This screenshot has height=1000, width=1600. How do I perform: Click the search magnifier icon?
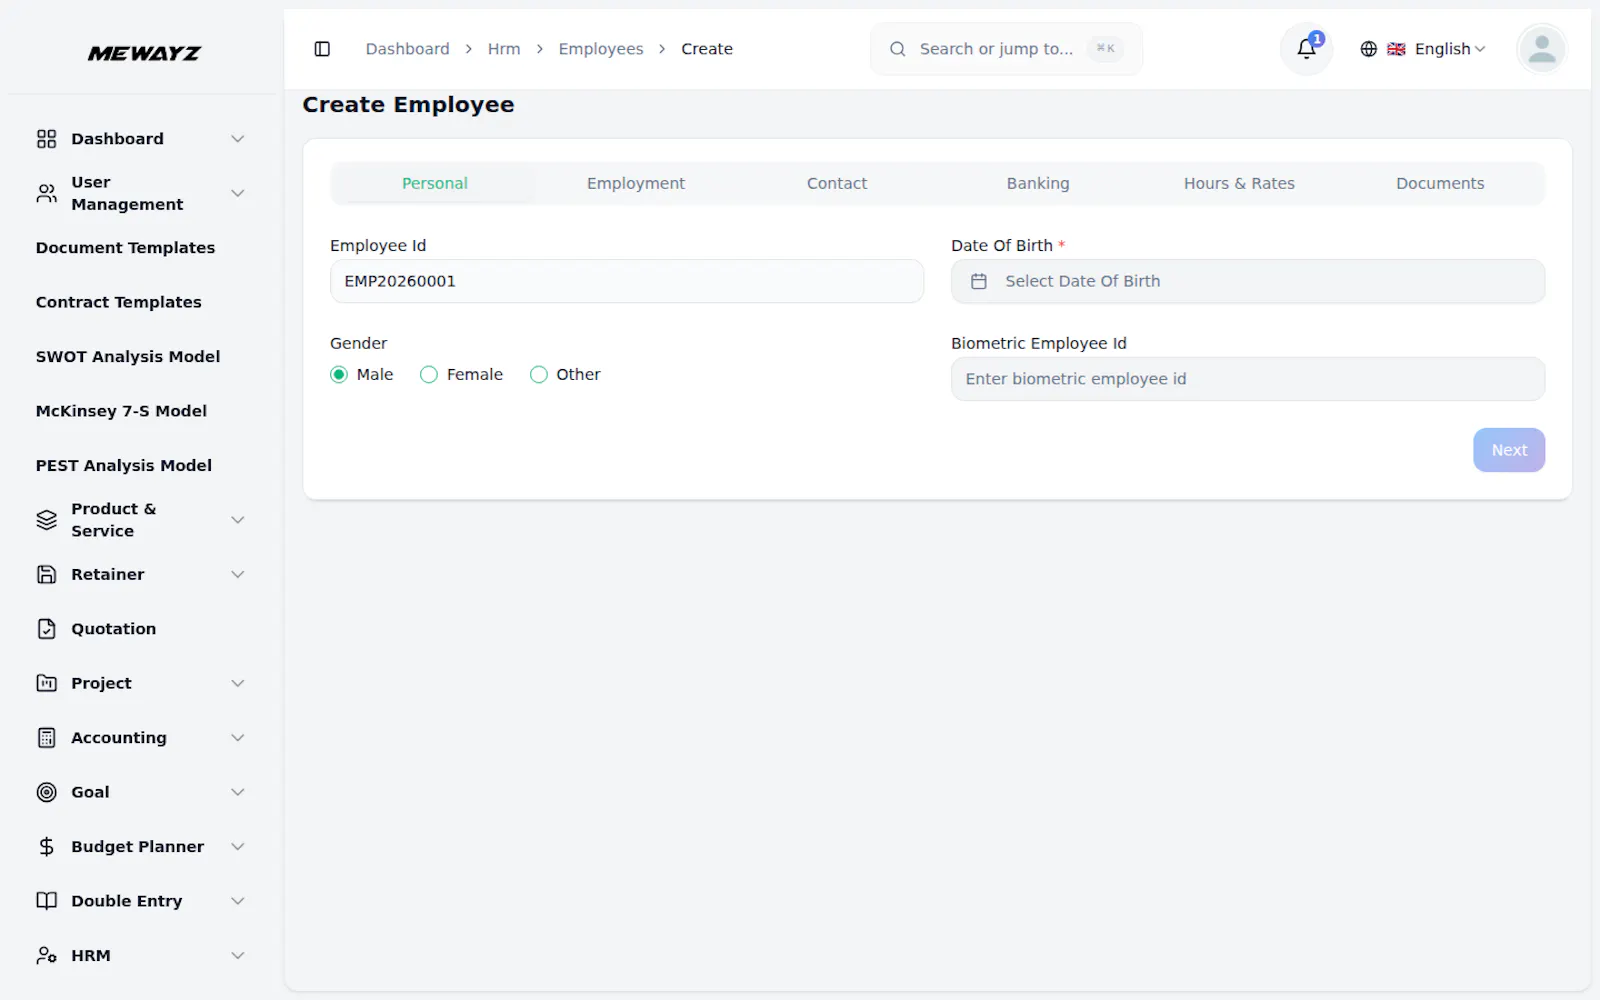click(x=898, y=49)
